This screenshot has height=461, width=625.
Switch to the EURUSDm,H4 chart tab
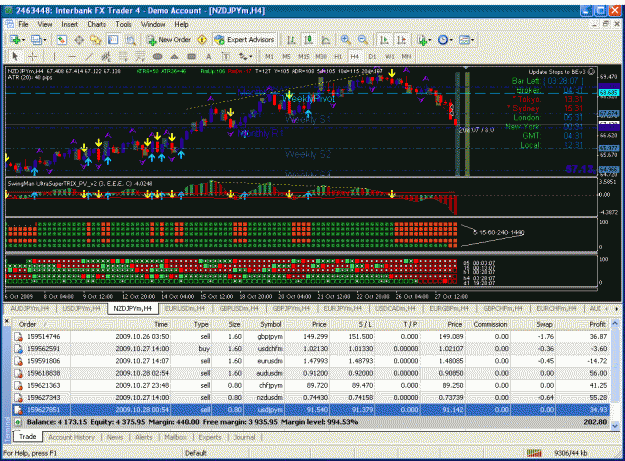pyautogui.click(x=185, y=308)
